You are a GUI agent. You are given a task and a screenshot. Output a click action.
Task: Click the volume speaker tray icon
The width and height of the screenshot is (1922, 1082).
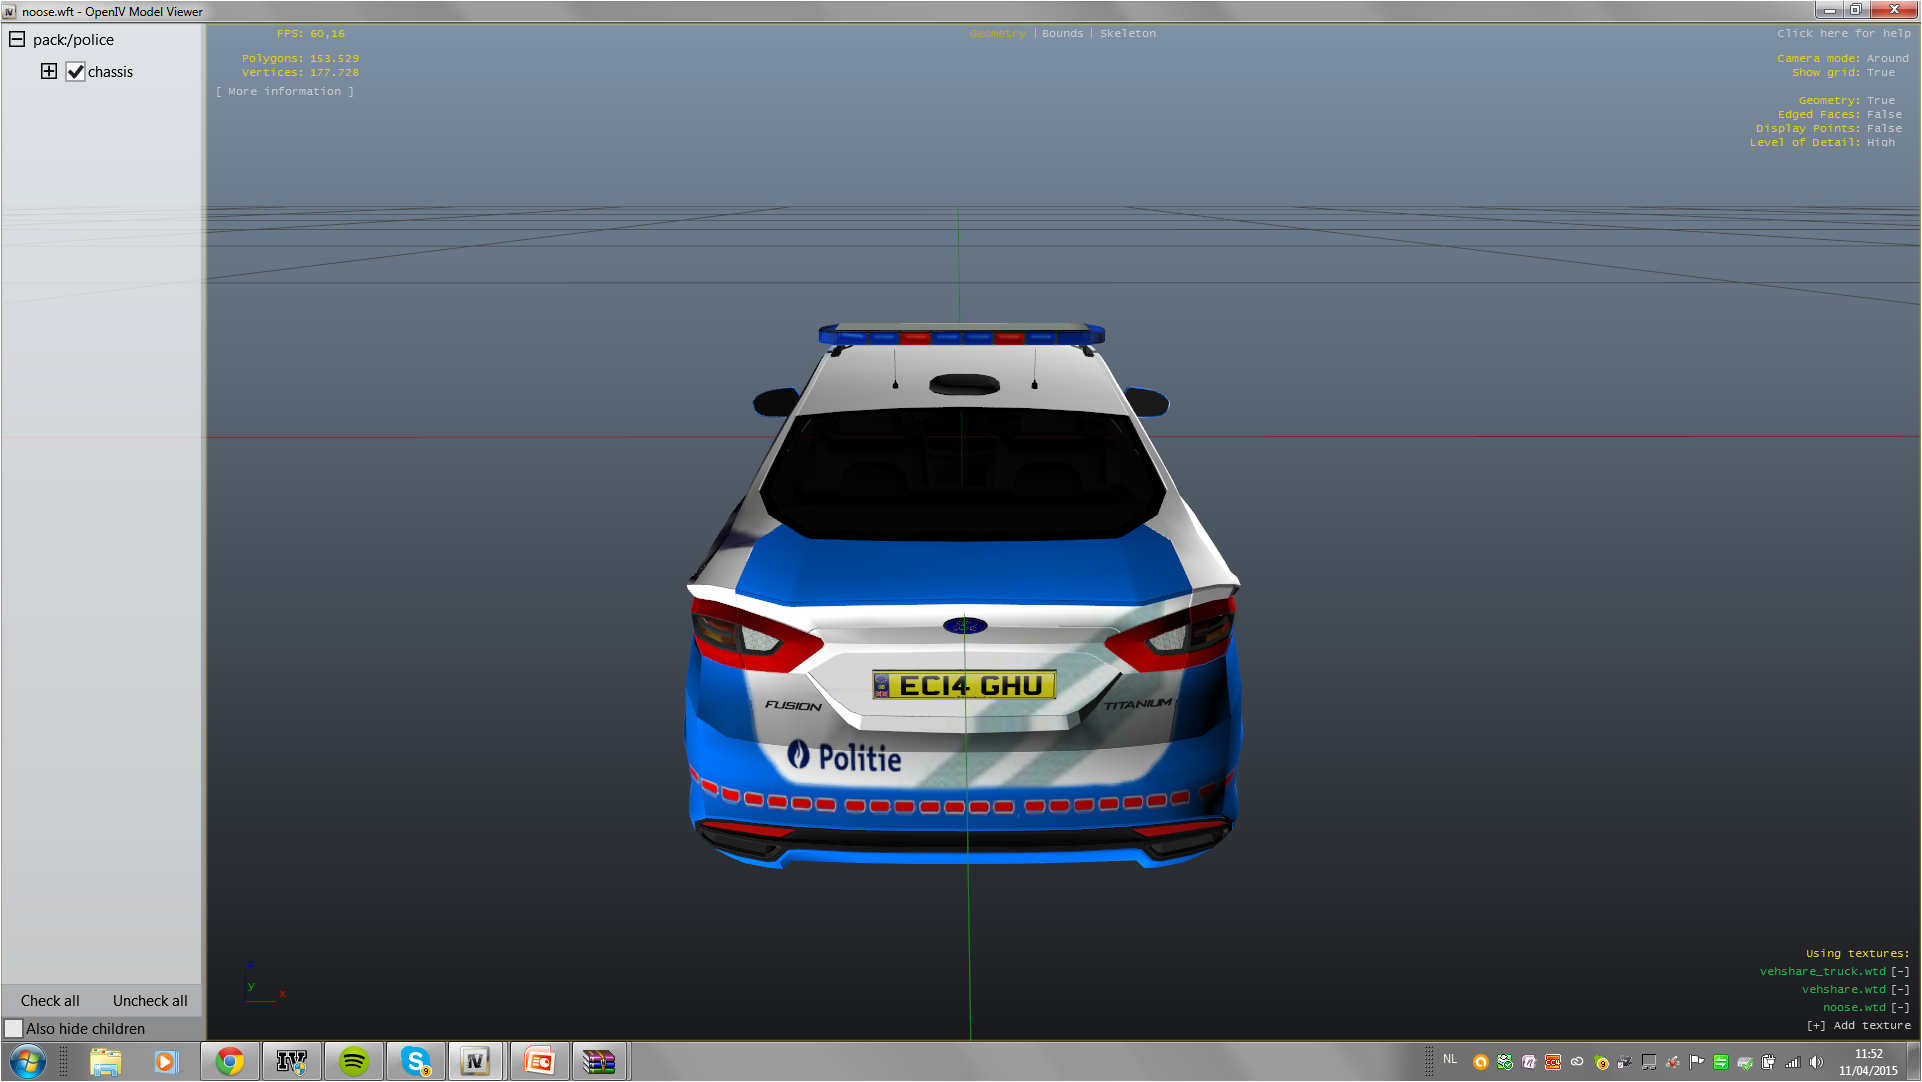pyautogui.click(x=1816, y=1062)
